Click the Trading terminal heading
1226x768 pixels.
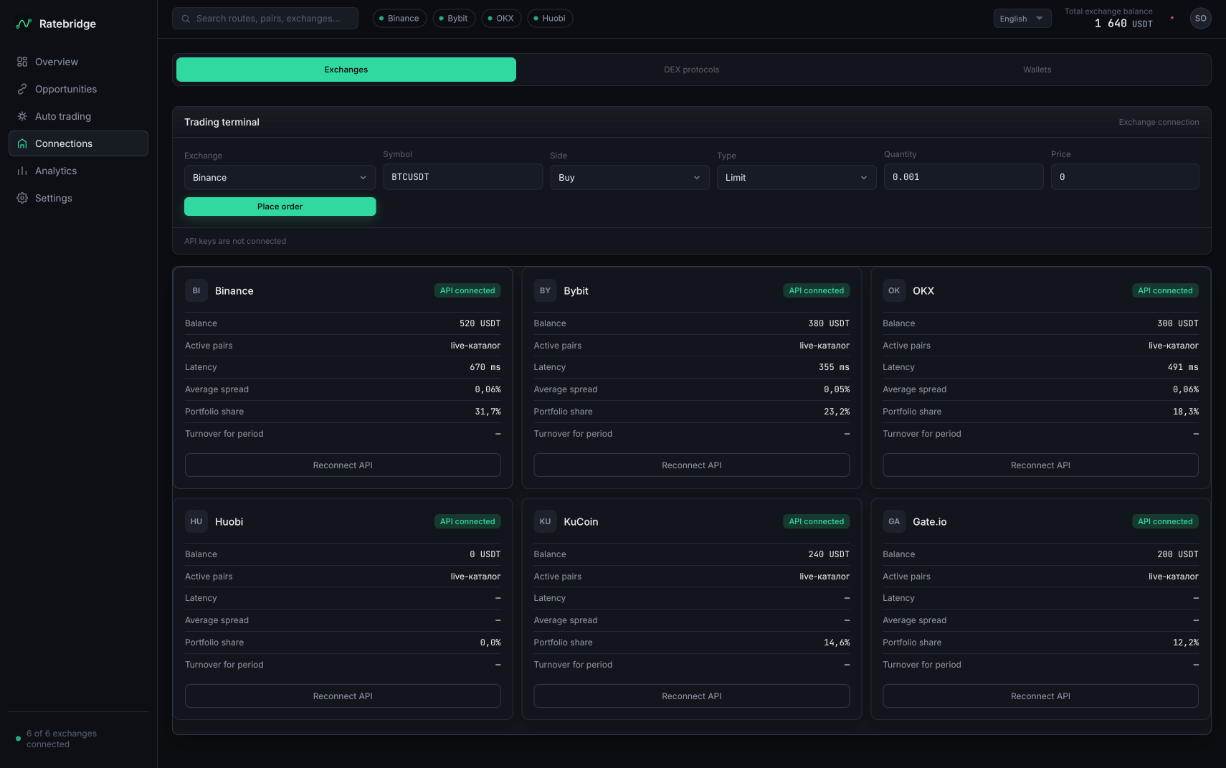222,122
